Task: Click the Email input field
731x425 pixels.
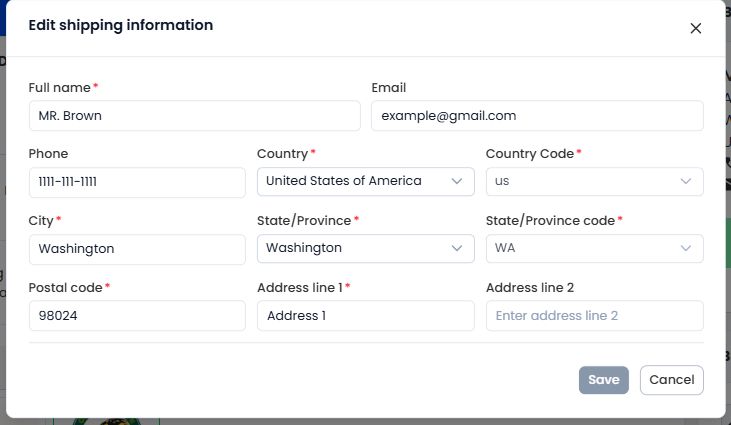Action: (x=537, y=116)
